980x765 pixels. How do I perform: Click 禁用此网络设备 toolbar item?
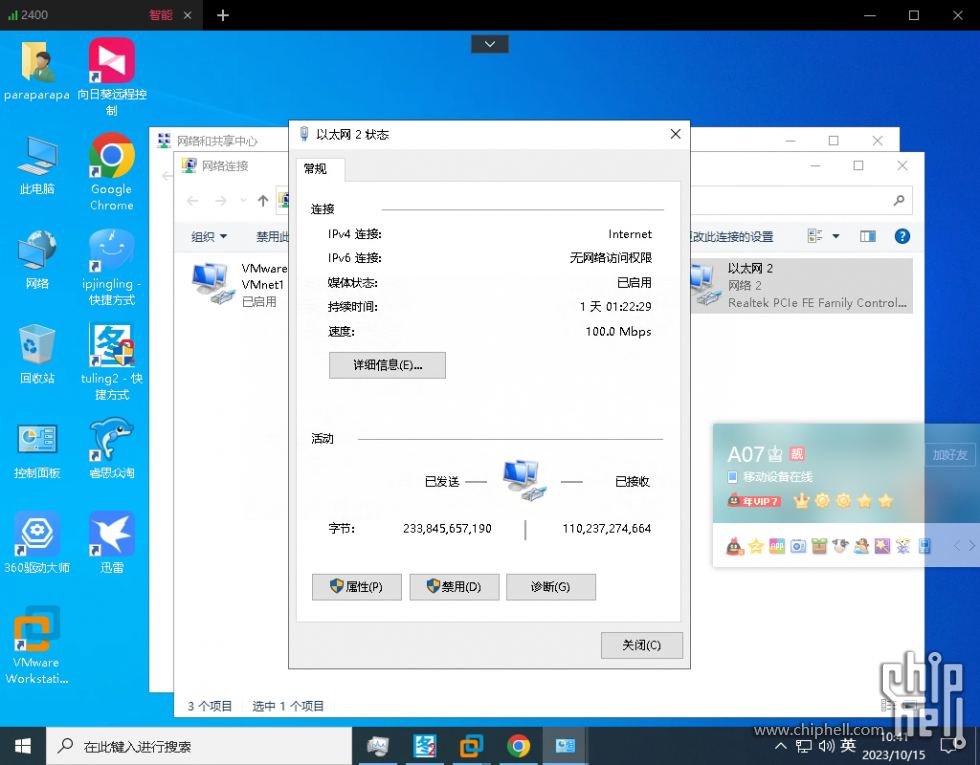pyautogui.click(x=272, y=236)
